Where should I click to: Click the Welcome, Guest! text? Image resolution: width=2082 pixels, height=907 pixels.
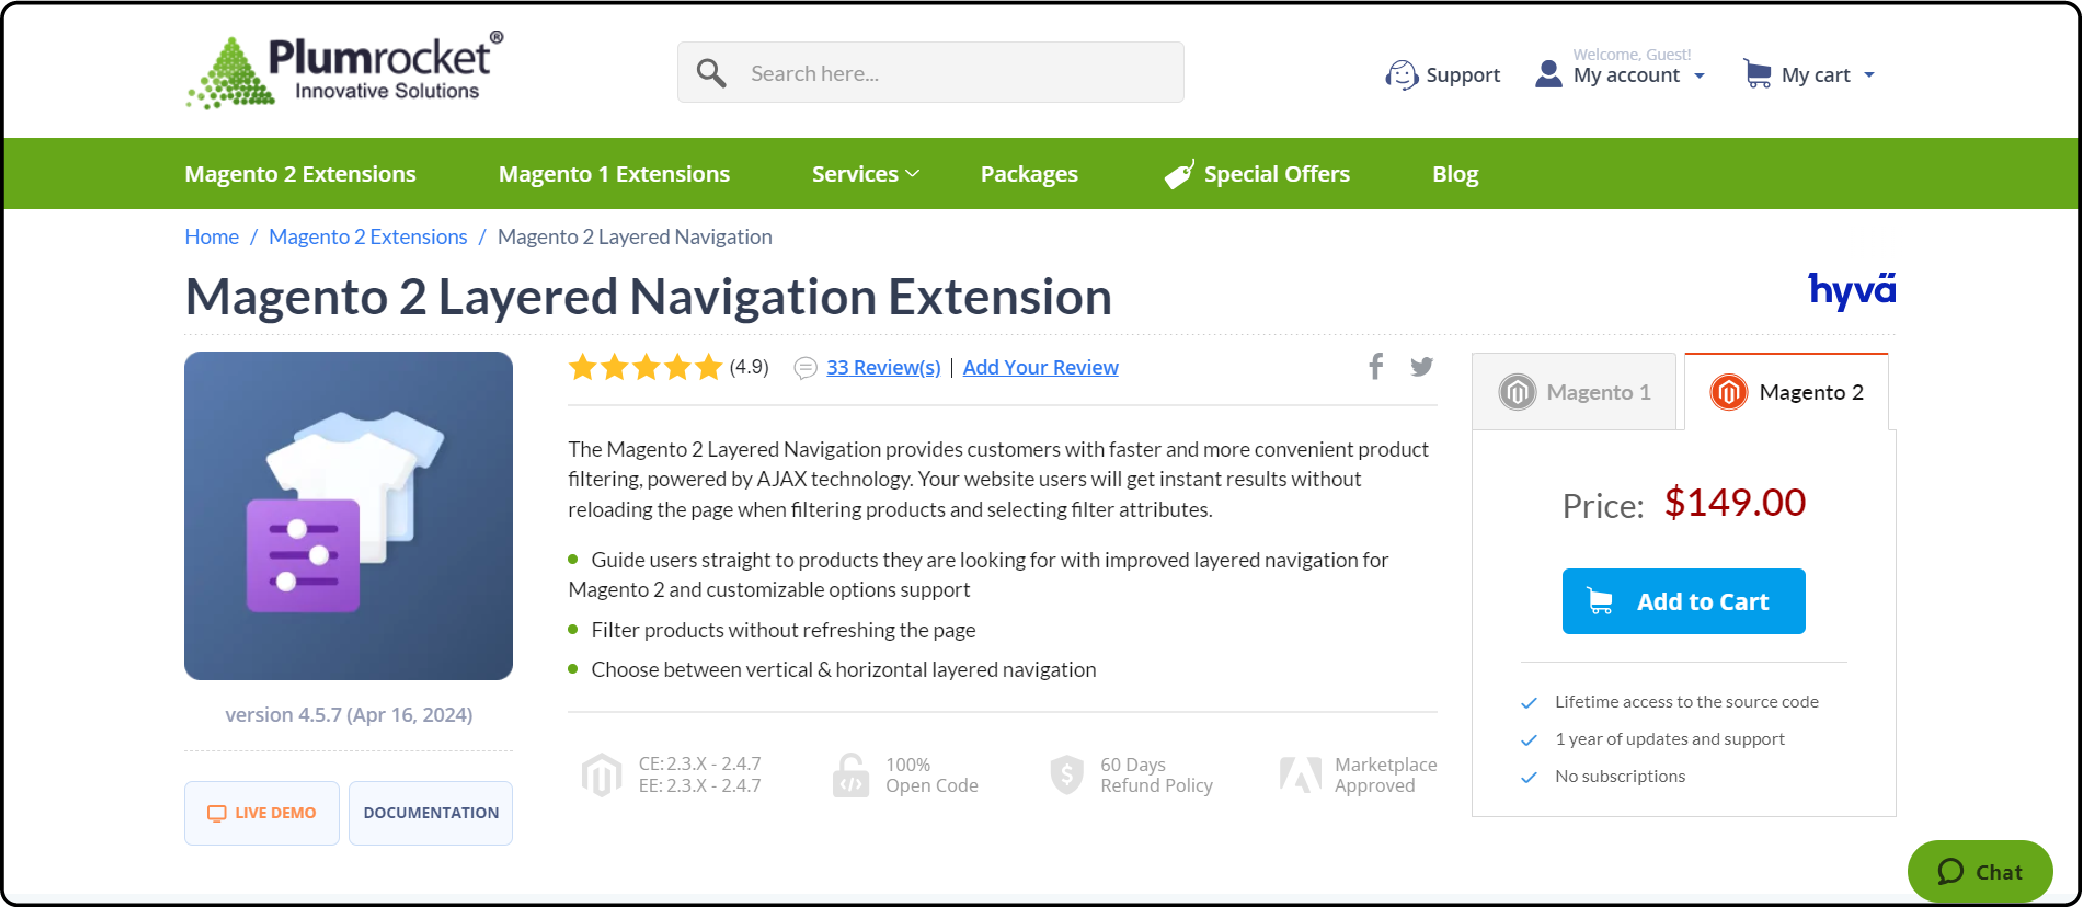1632,55
